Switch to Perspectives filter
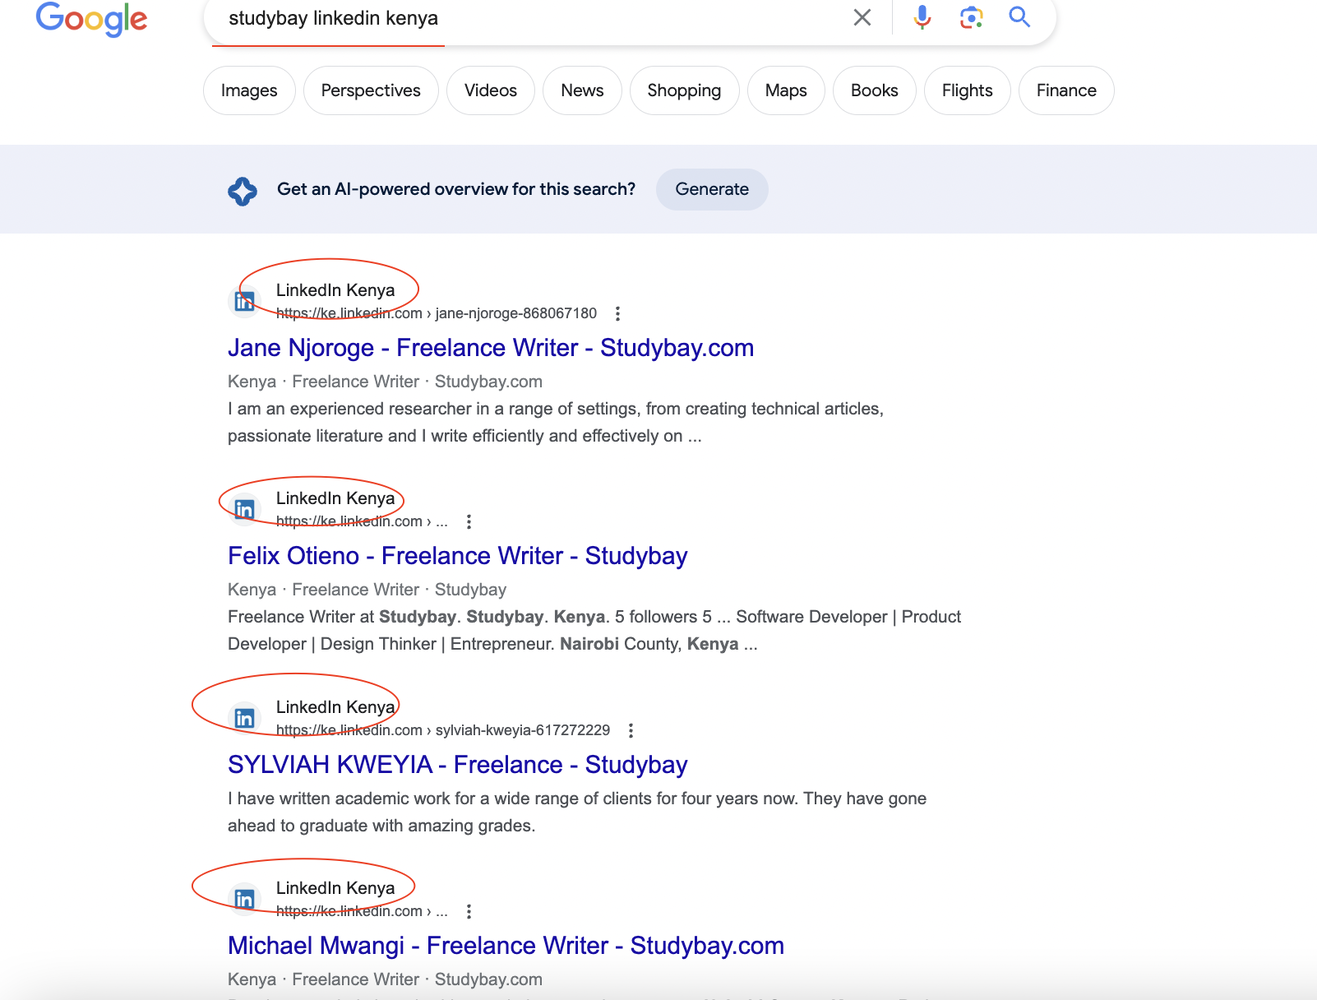Image resolution: width=1317 pixels, height=1000 pixels. click(x=371, y=91)
